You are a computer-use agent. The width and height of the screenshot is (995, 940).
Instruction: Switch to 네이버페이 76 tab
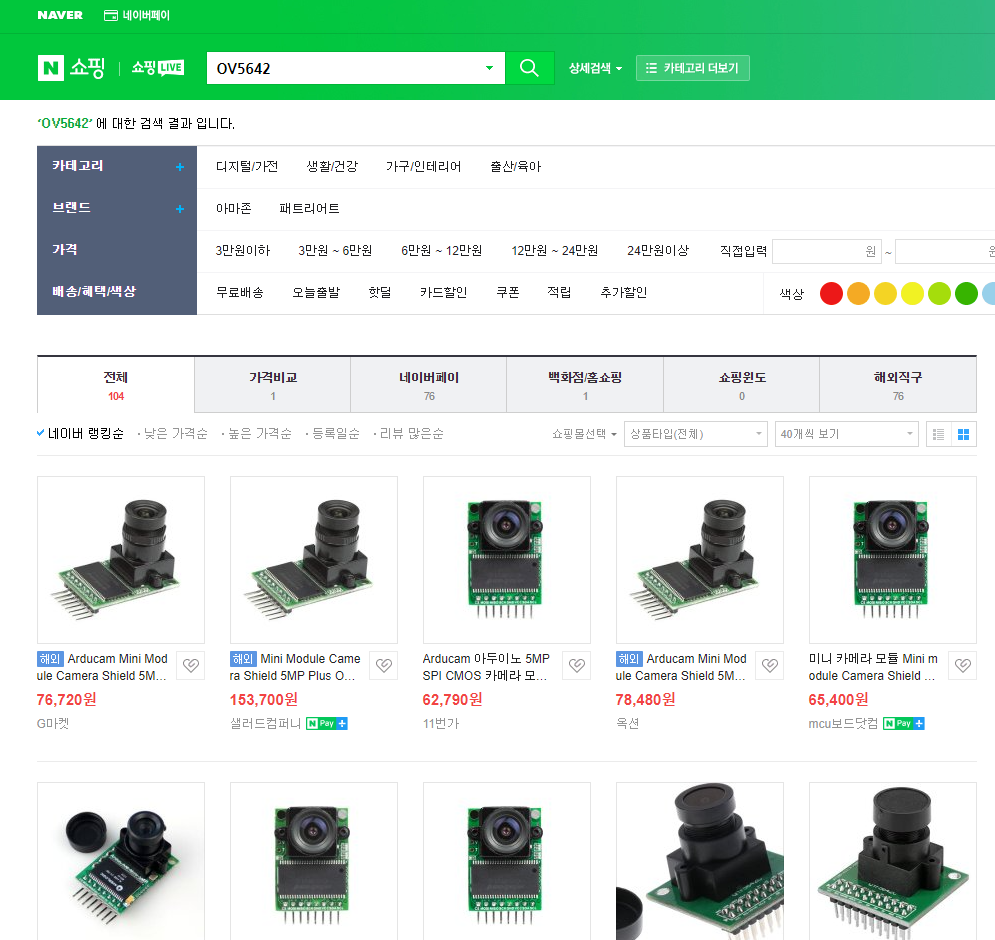pyautogui.click(x=428, y=385)
